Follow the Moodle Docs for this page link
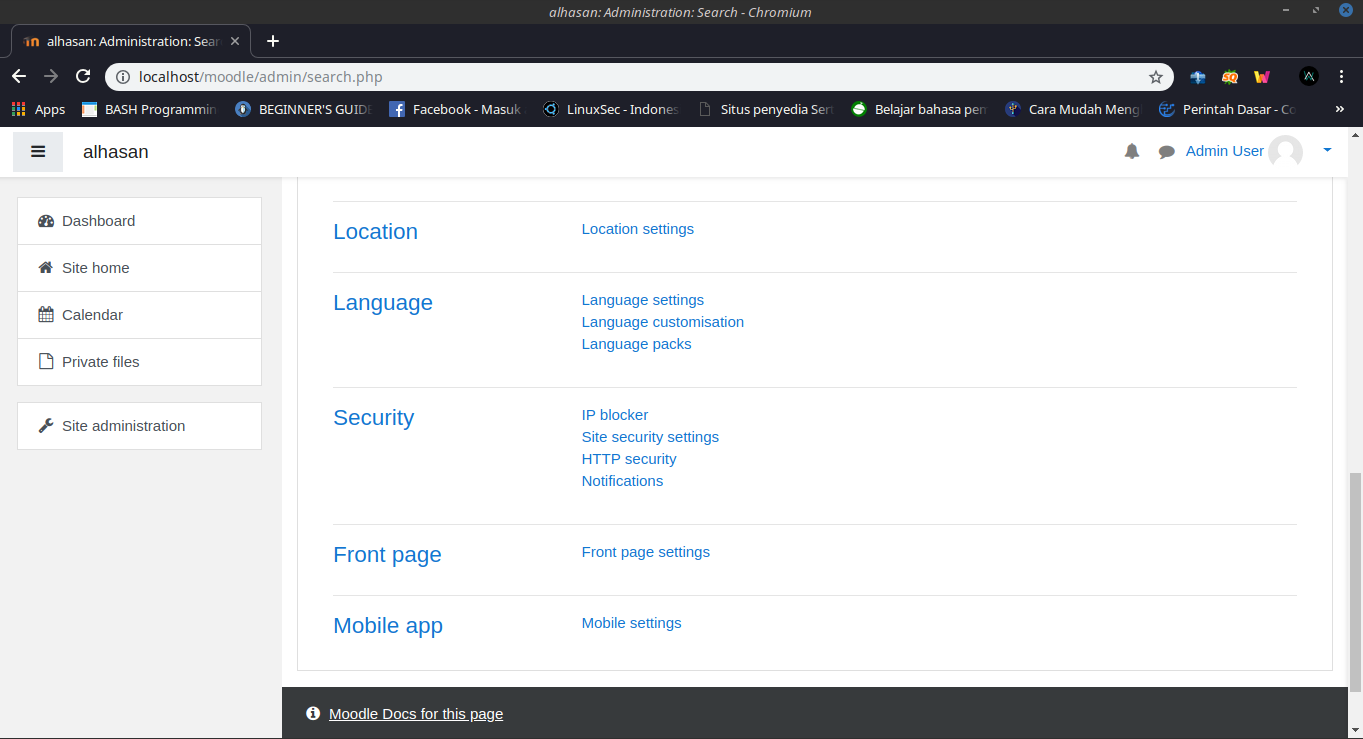 tap(416, 713)
